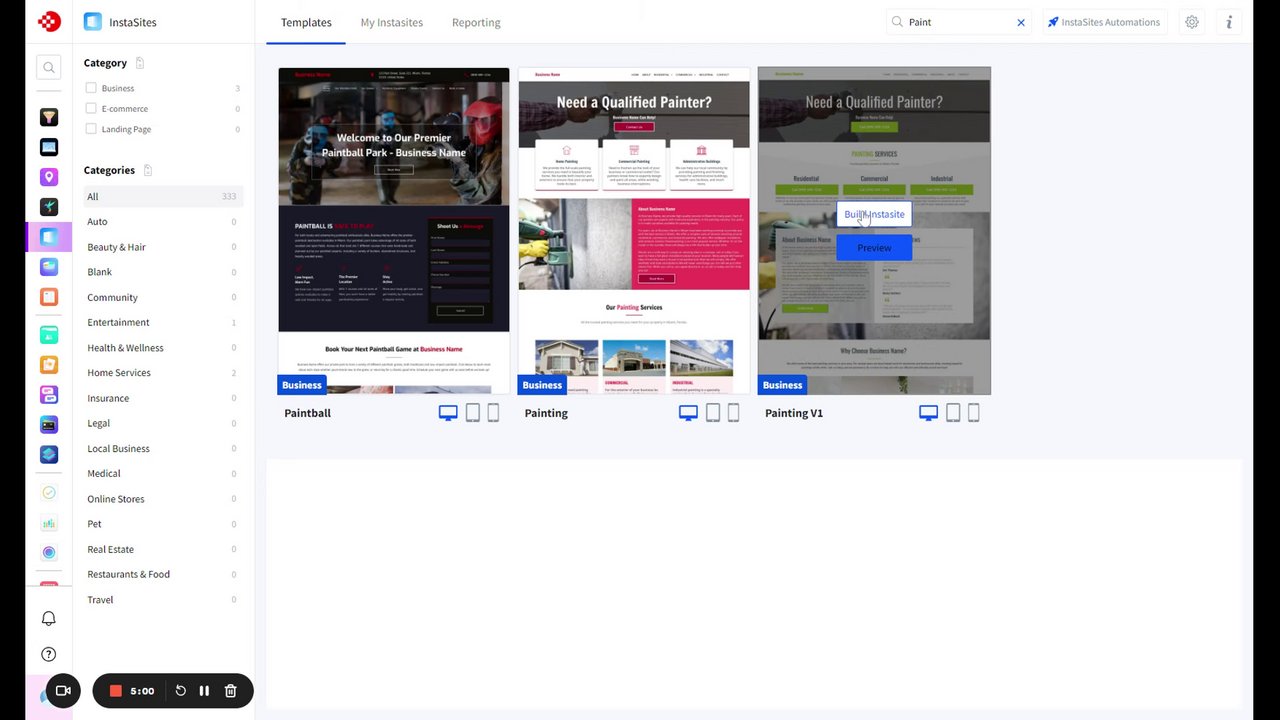The width and height of the screenshot is (1280, 720).
Task: Select tablet view for Paintball template
Action: point(473,413)
